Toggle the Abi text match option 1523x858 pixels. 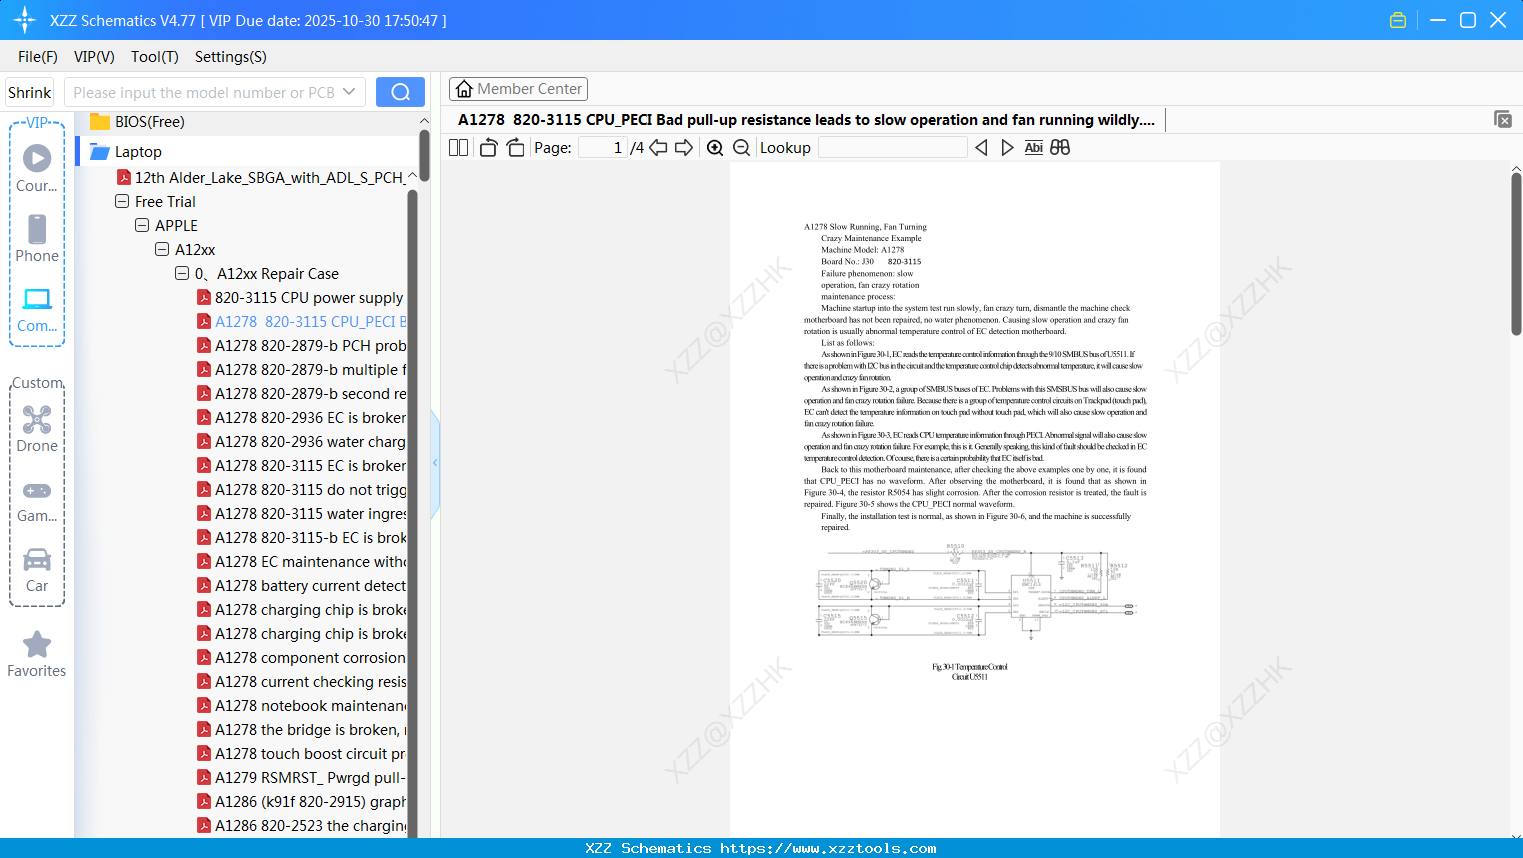pyautogui.click(x=1034, y=147)
